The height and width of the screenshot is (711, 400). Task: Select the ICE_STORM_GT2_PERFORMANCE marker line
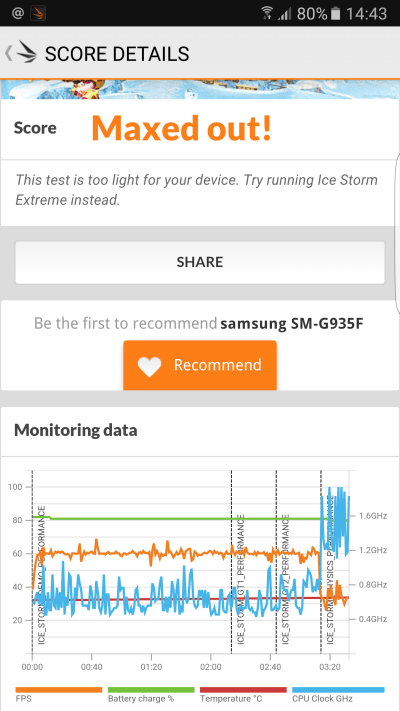click(276, 562)
